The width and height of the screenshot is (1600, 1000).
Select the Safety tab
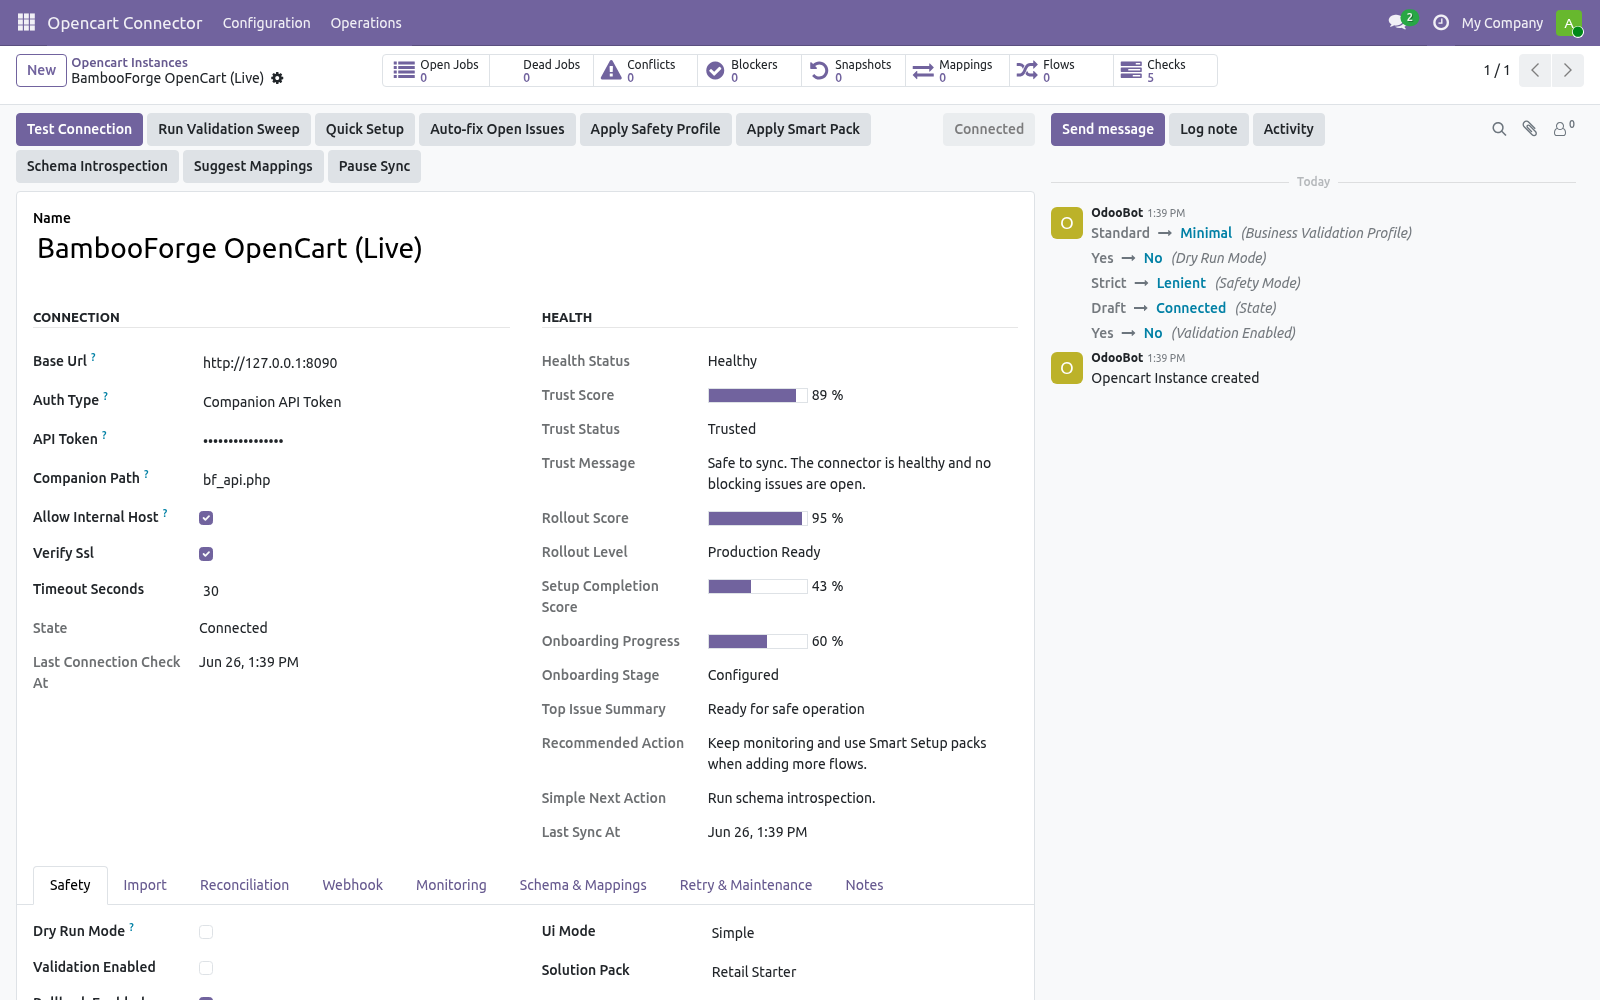70,885
